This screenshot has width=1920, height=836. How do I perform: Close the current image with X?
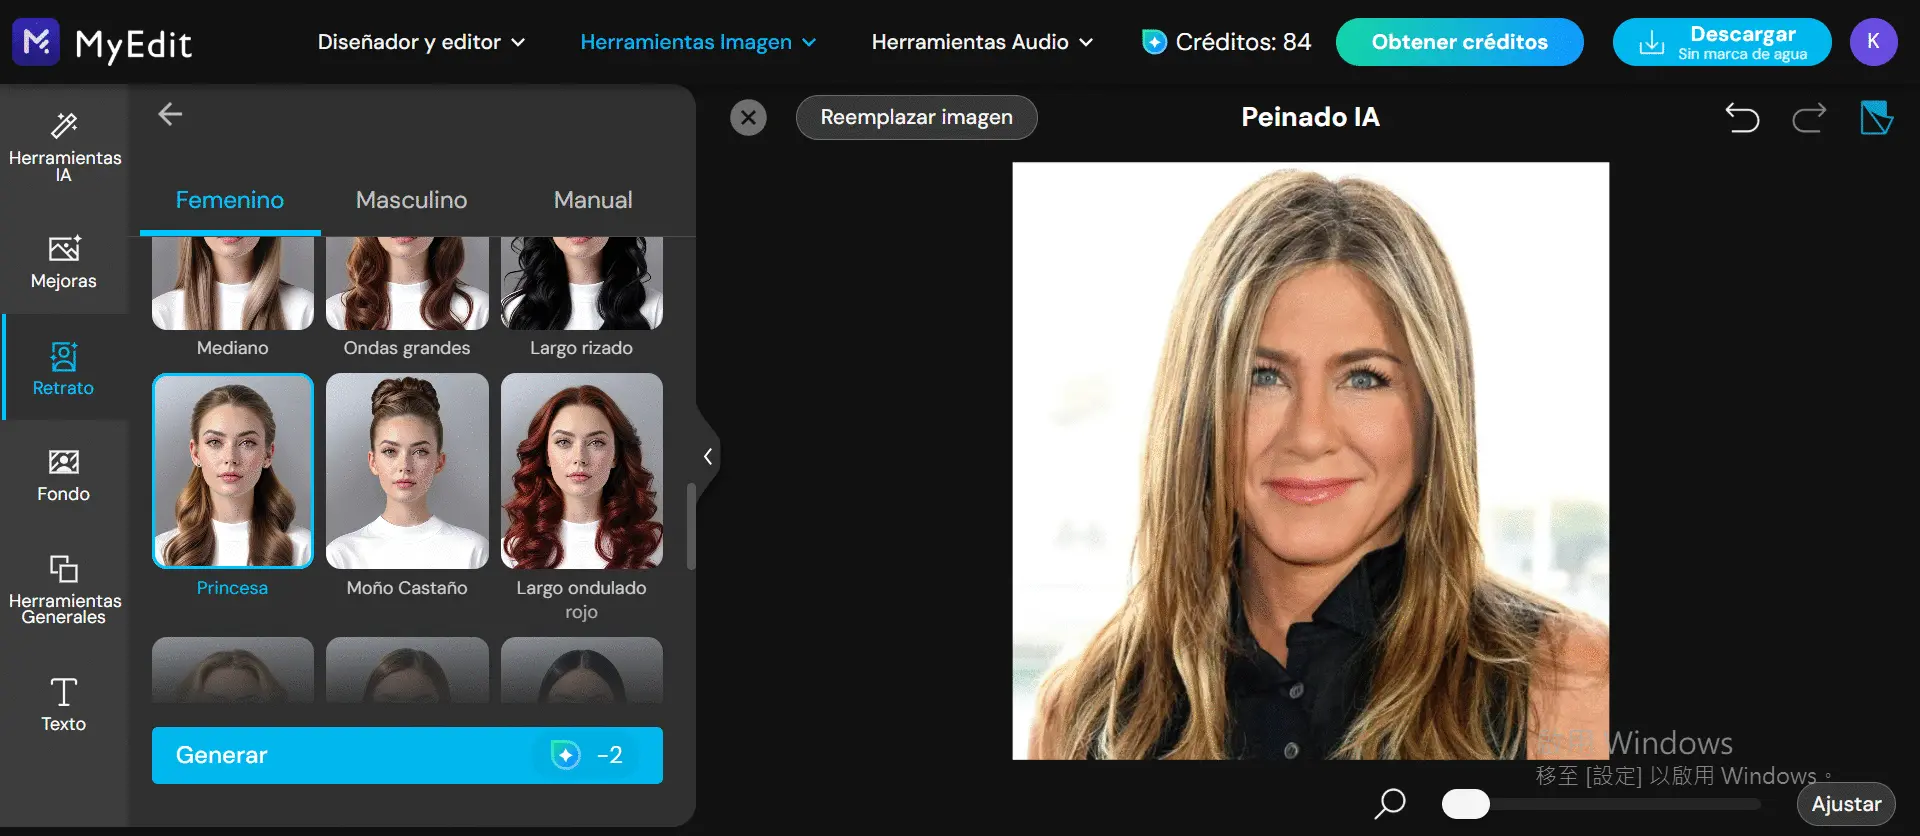pos(748,117)
